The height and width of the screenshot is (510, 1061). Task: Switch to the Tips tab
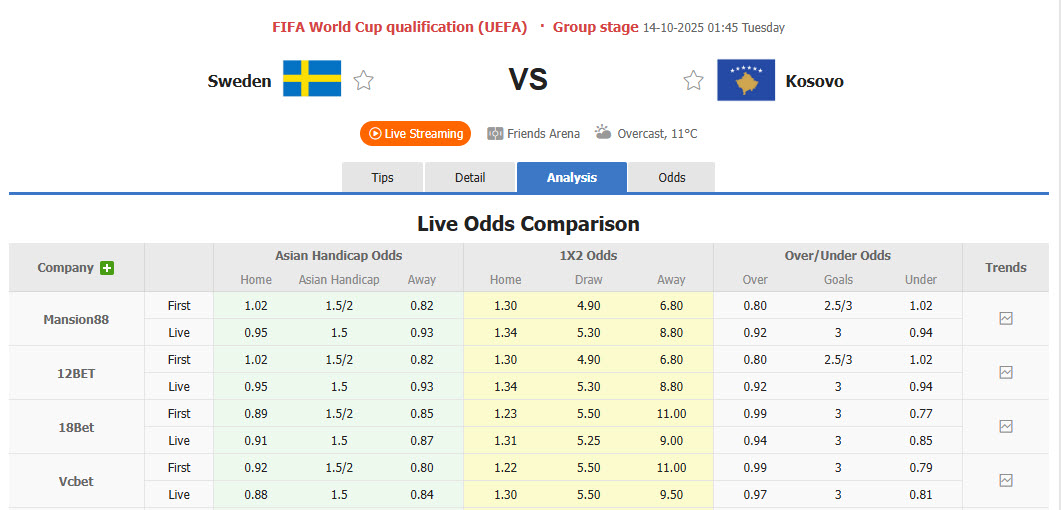383,177
